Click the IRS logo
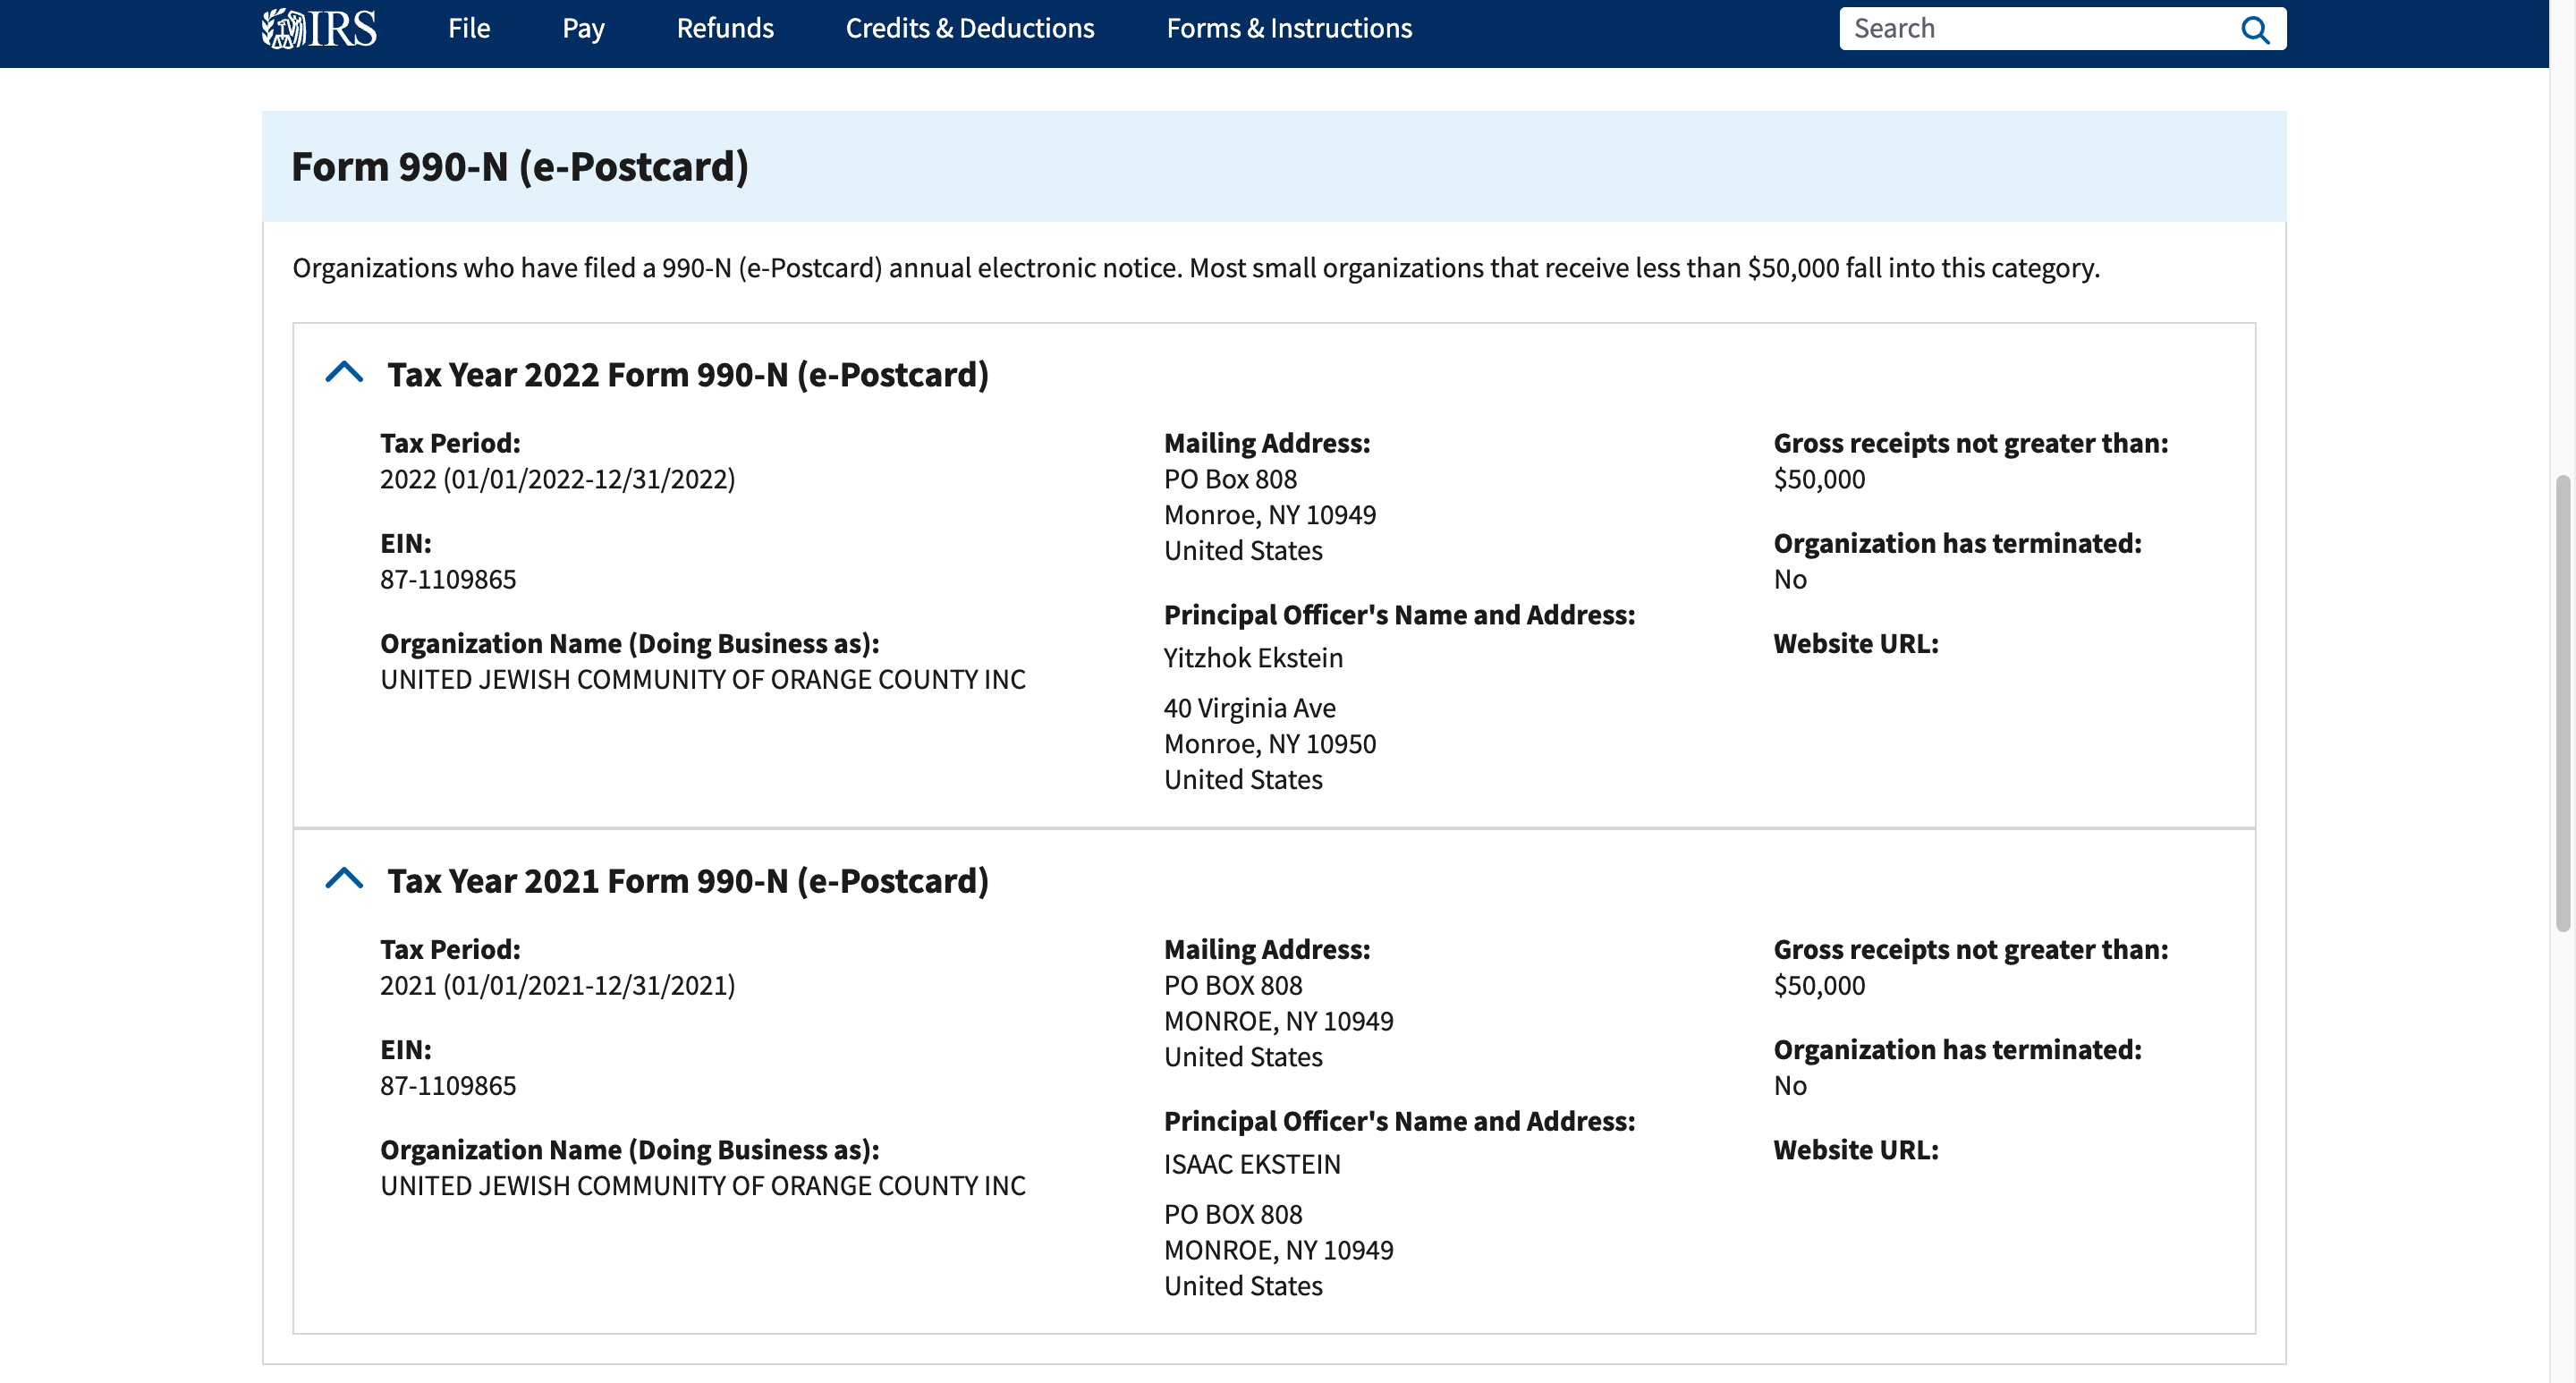The width and height of the screenshot is (2576, 1383). [x=319, y=28]
